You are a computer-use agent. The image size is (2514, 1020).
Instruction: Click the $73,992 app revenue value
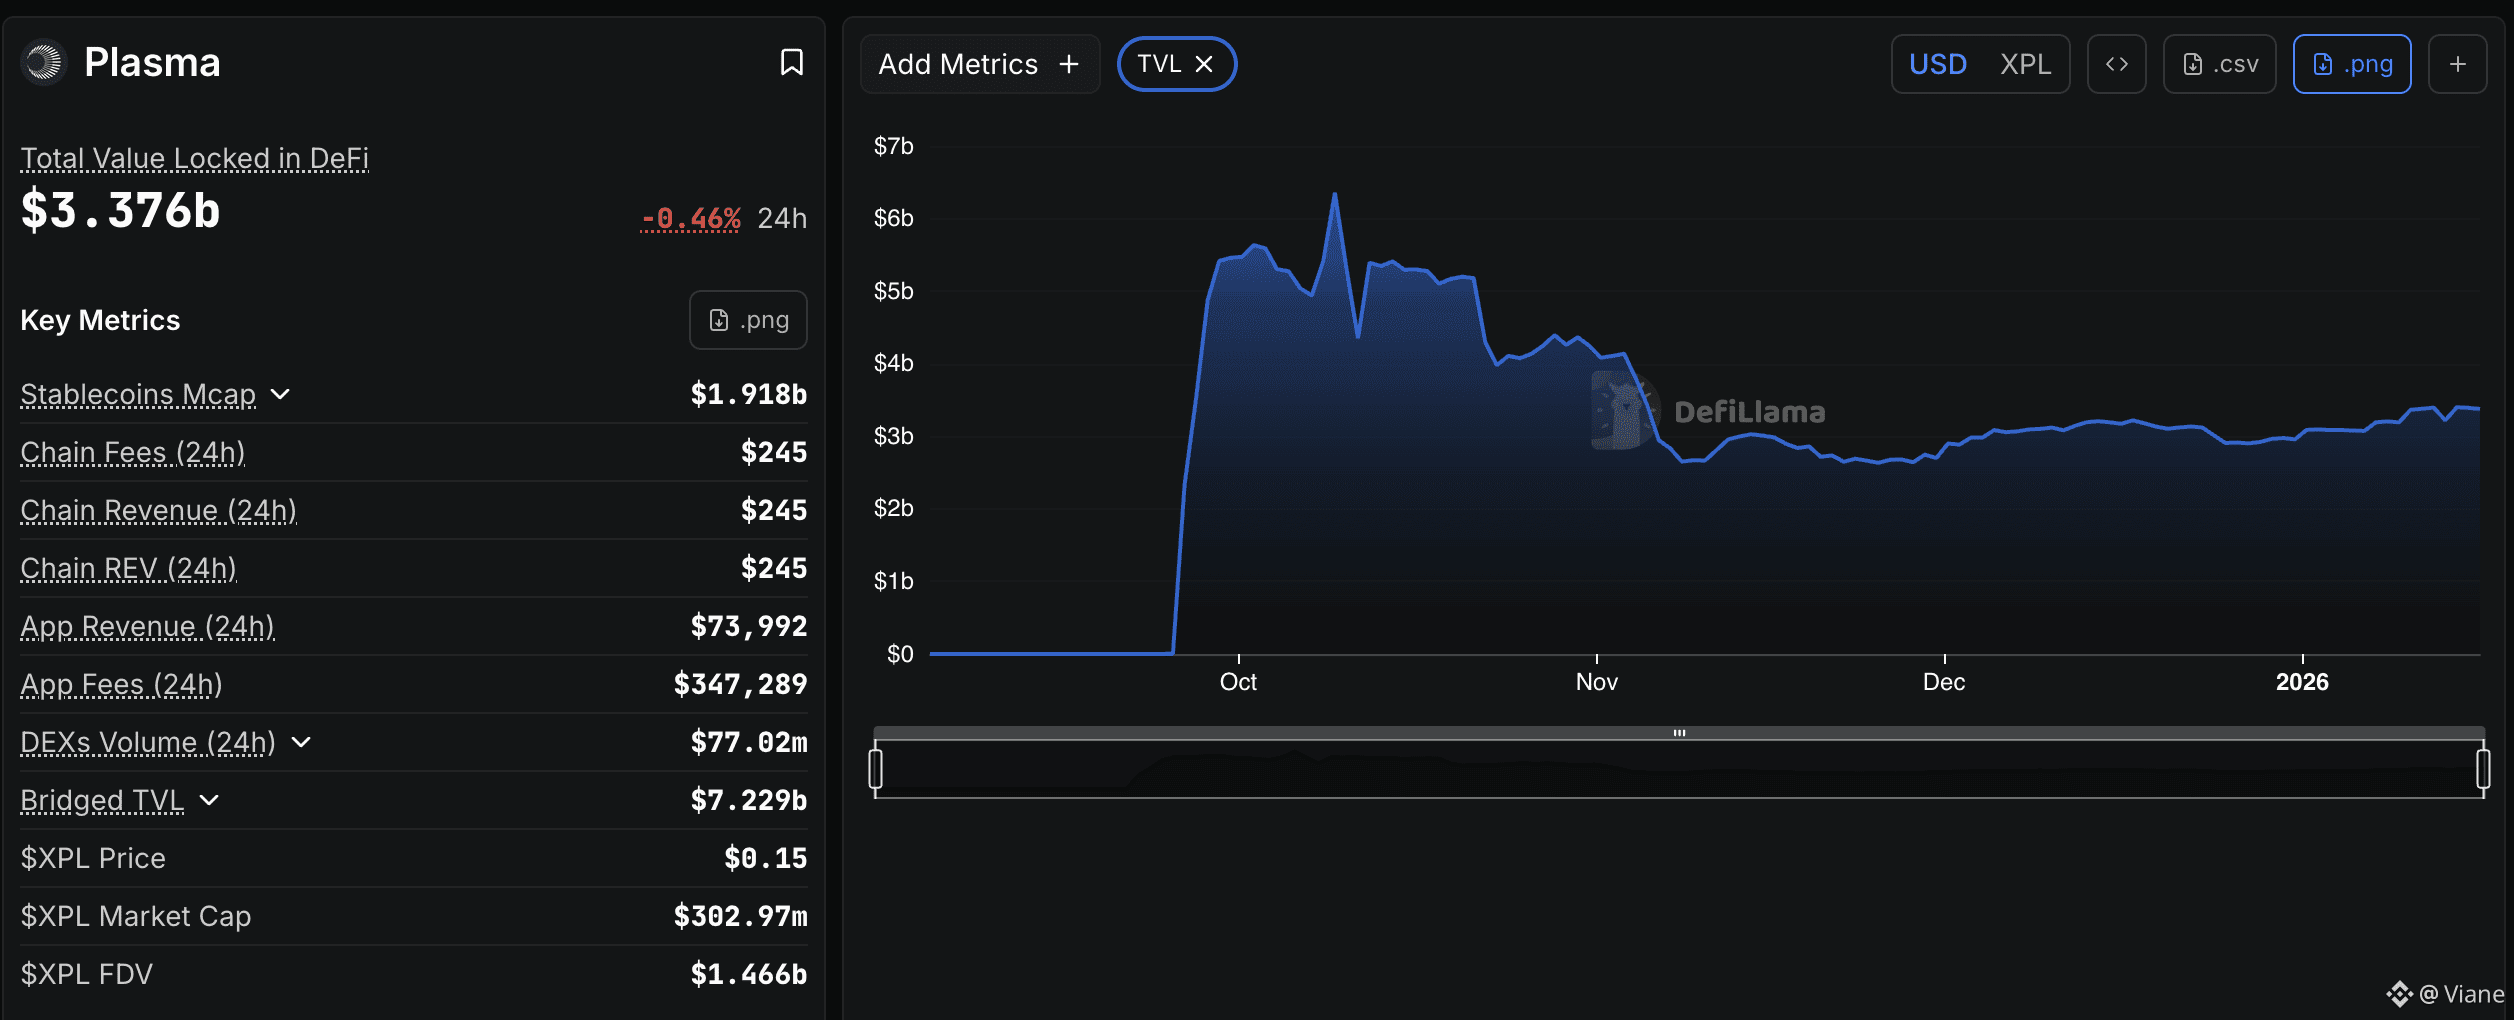pyautogui.click(x=749, y=626)
